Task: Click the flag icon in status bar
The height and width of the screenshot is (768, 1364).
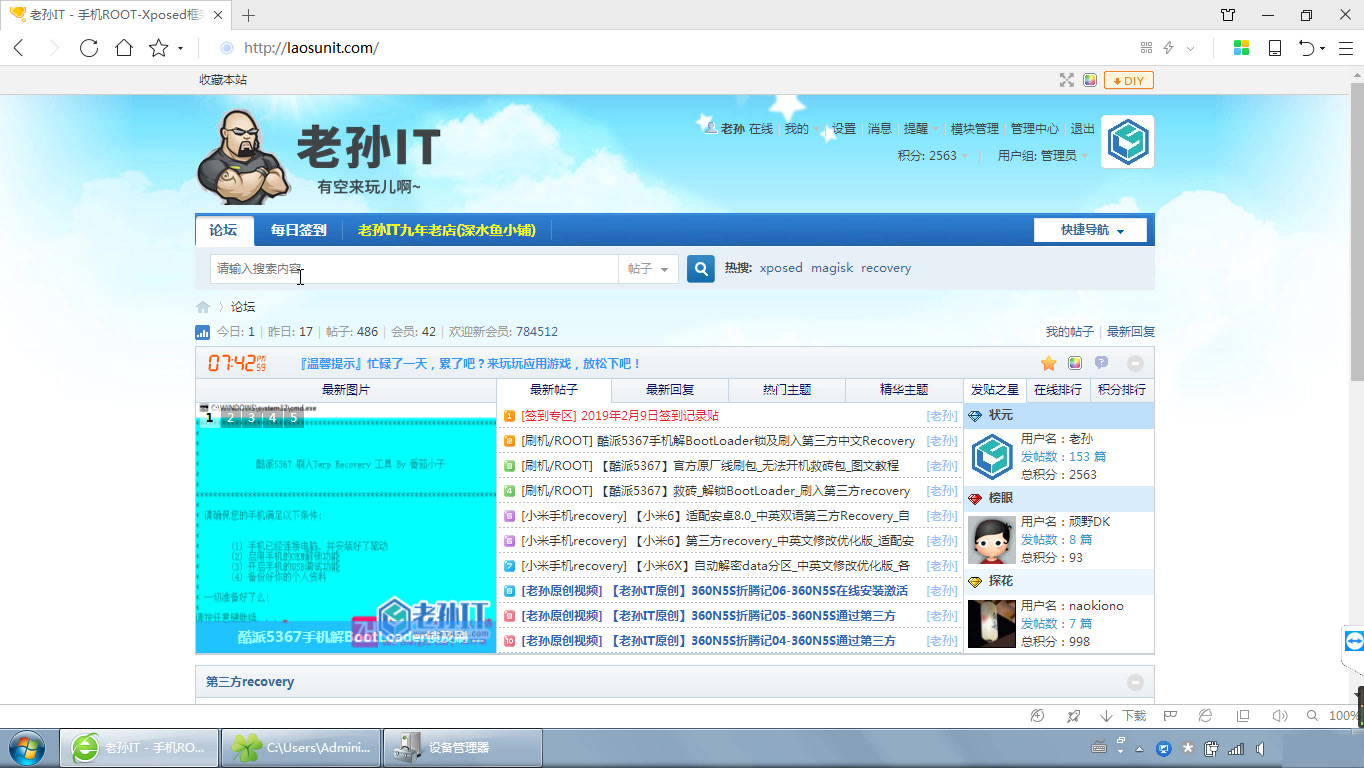Action: point(1170,716)
